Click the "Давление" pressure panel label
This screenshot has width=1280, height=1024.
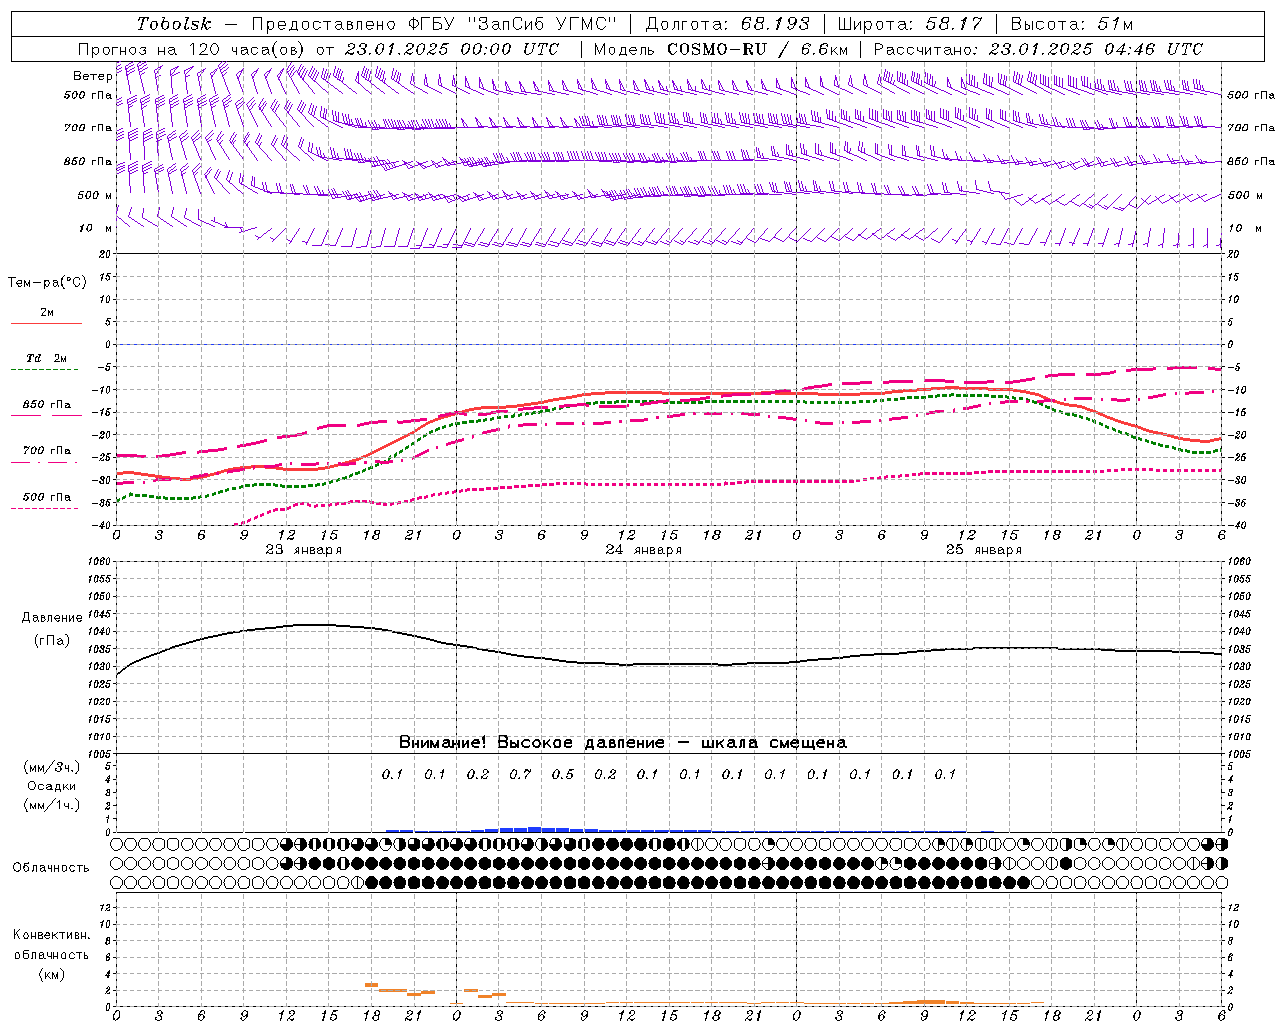pos(52,618)
